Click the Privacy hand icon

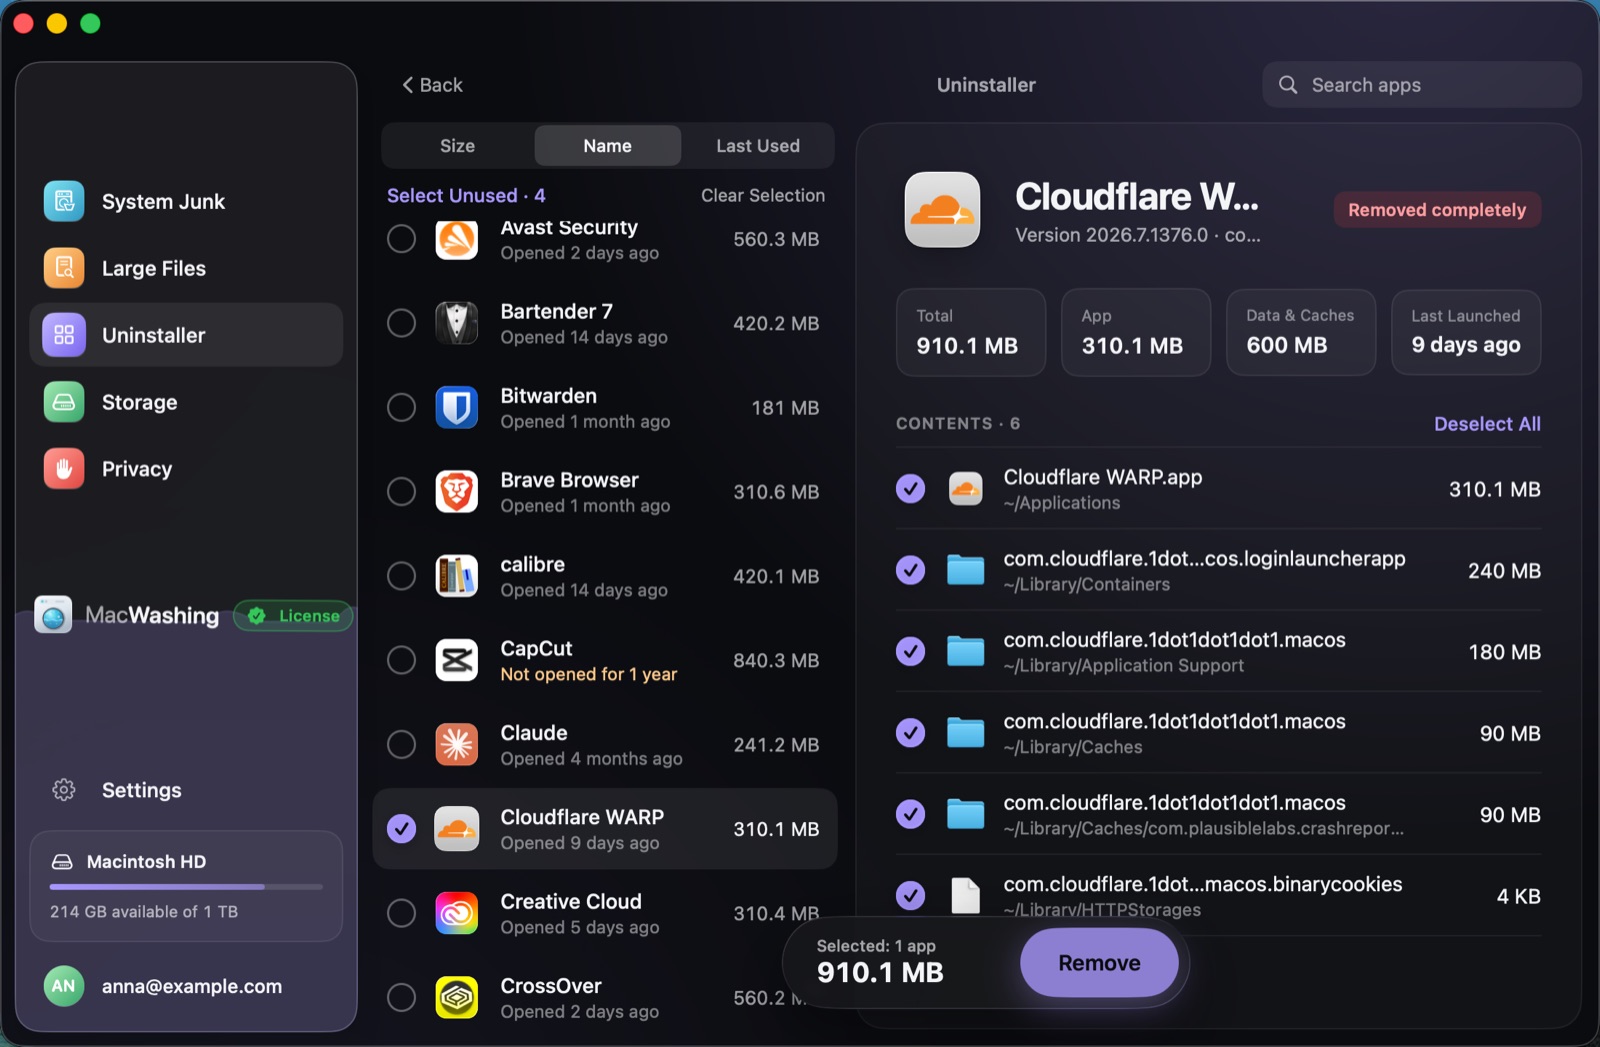point(64,469)
